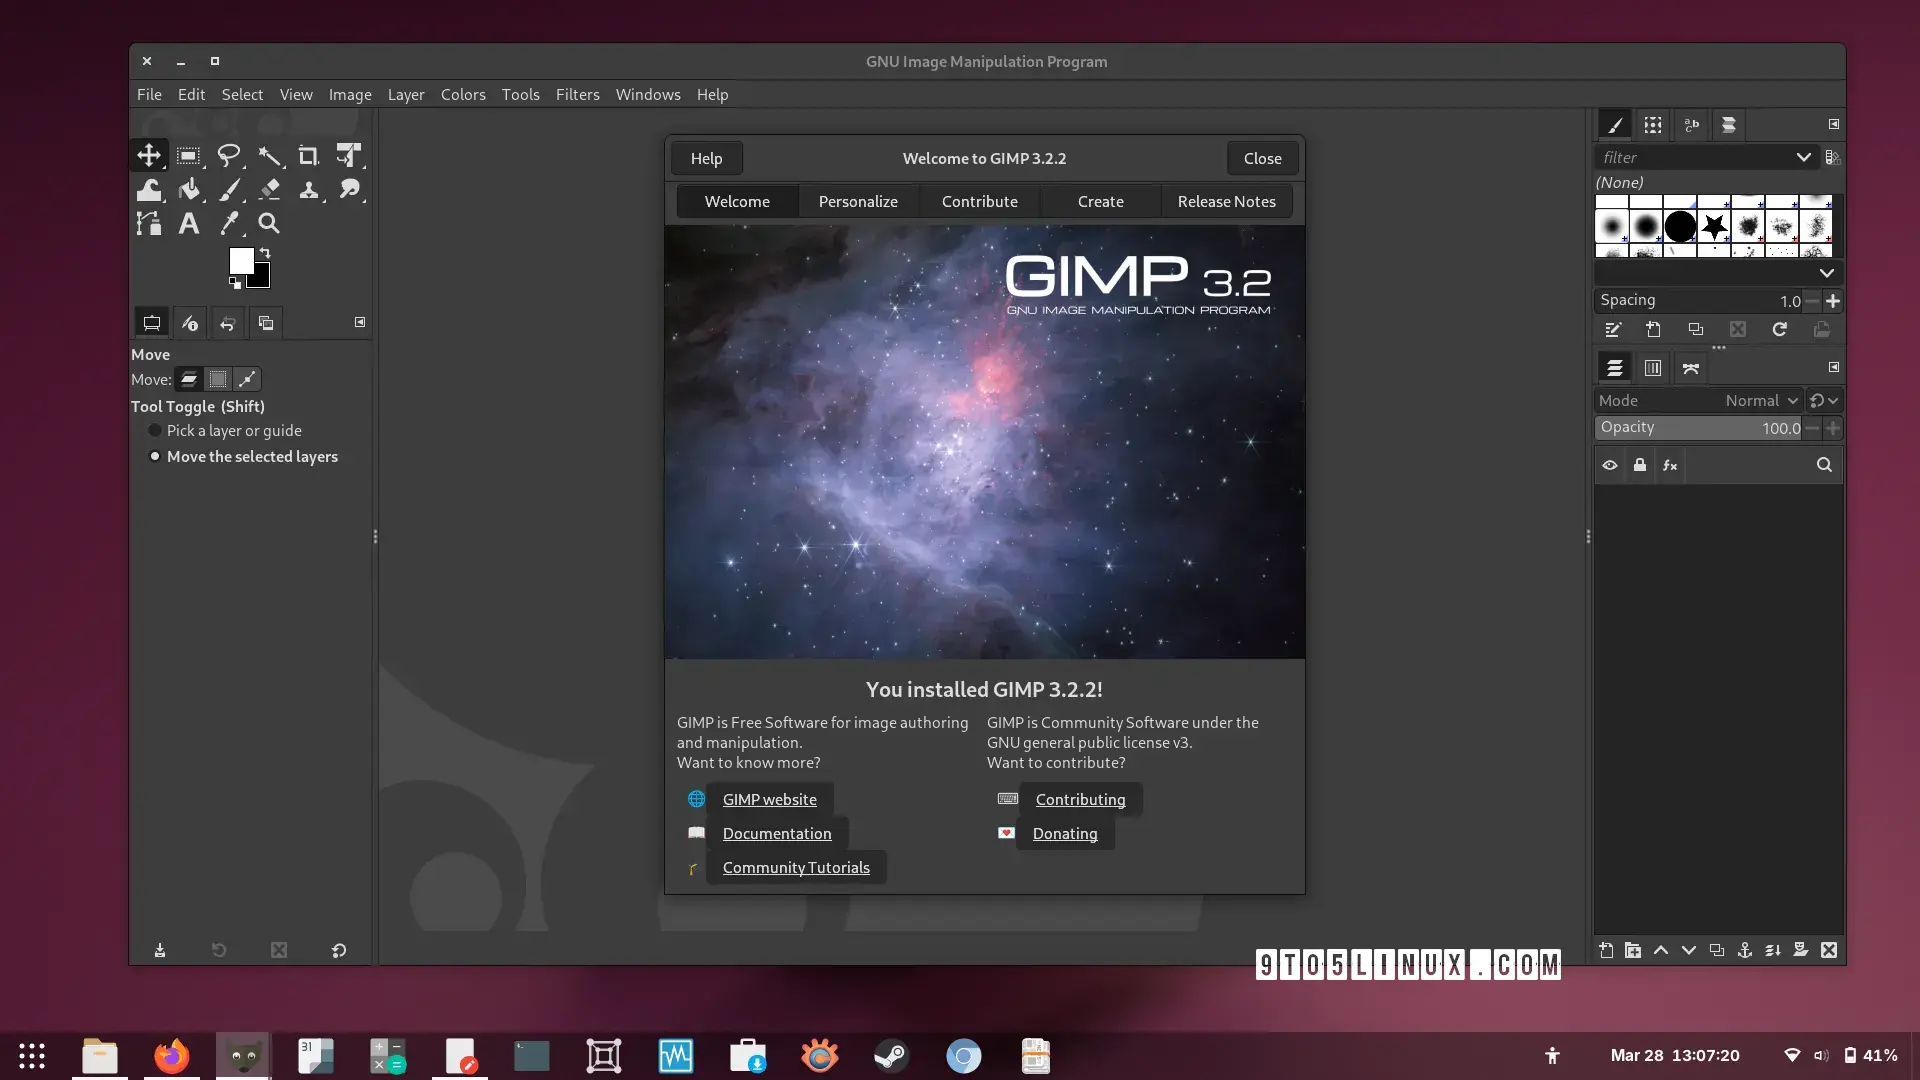Select the Text tool

click(188, 224)
